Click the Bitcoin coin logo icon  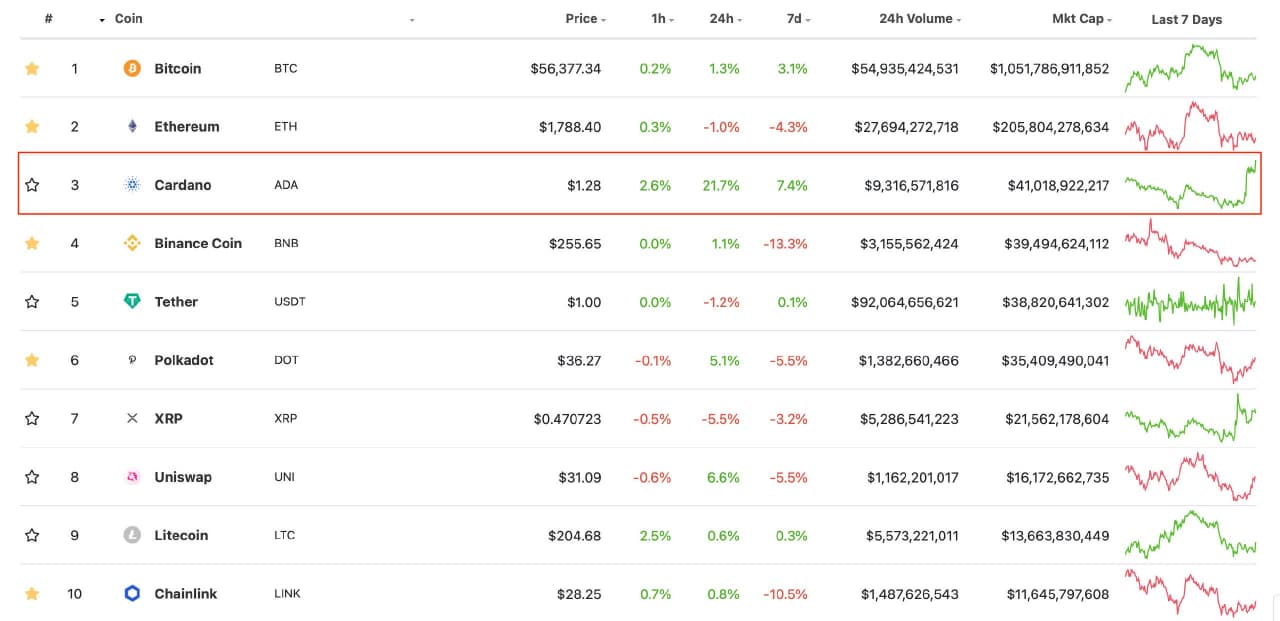(132, 68)
